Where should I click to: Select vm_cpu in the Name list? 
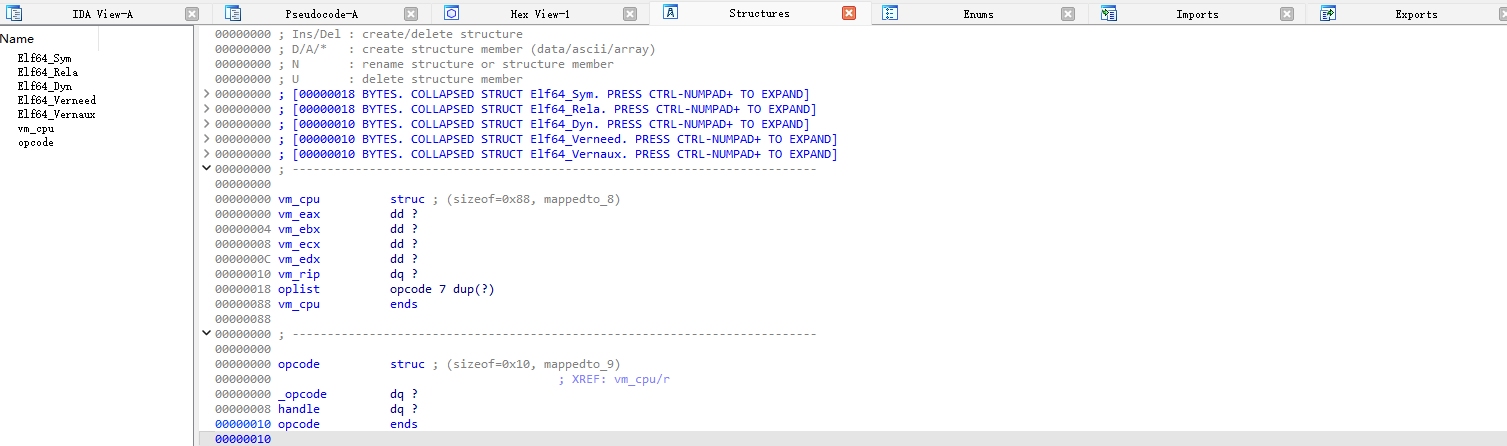(36, 128)
